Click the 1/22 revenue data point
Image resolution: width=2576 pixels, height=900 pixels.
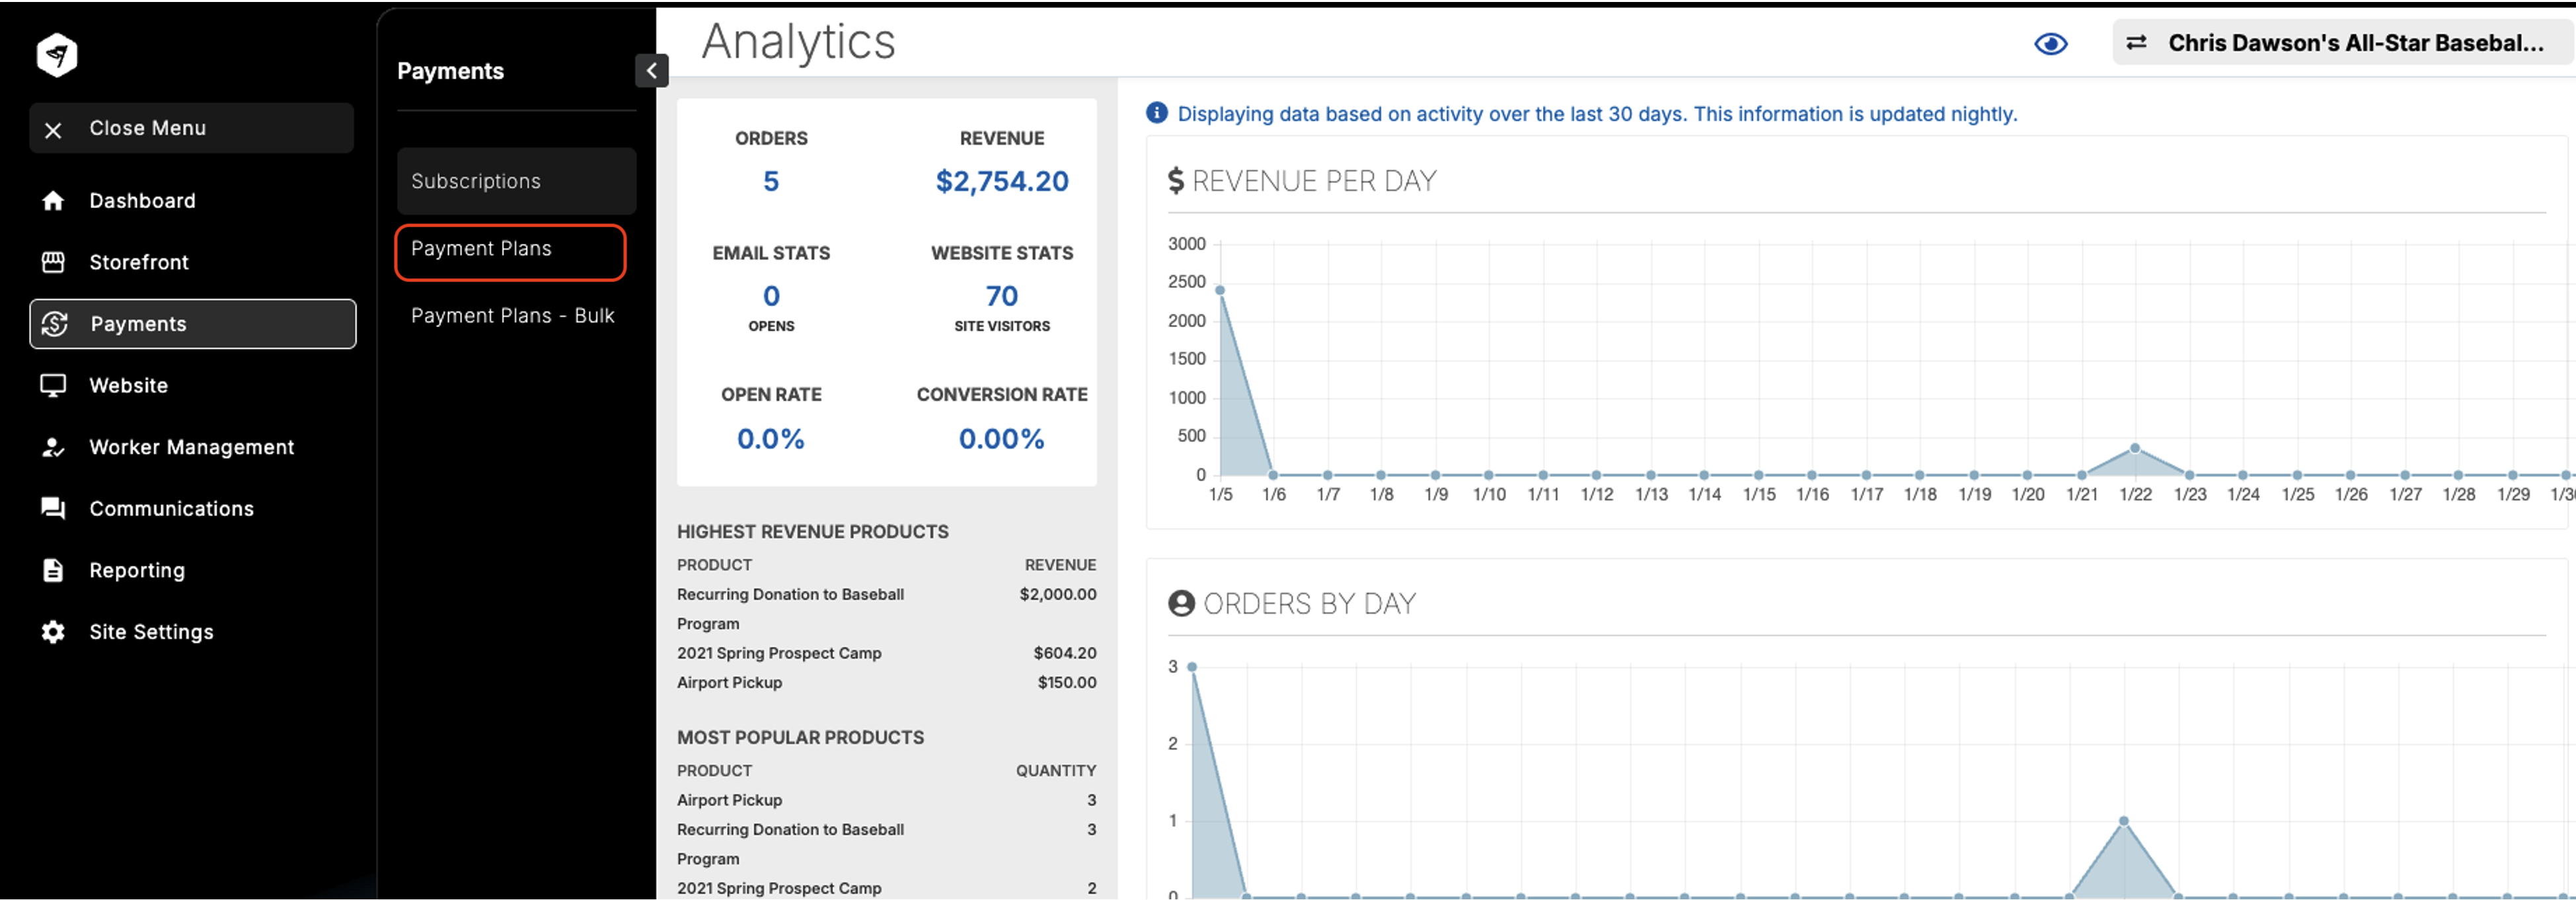point(2135,448)
